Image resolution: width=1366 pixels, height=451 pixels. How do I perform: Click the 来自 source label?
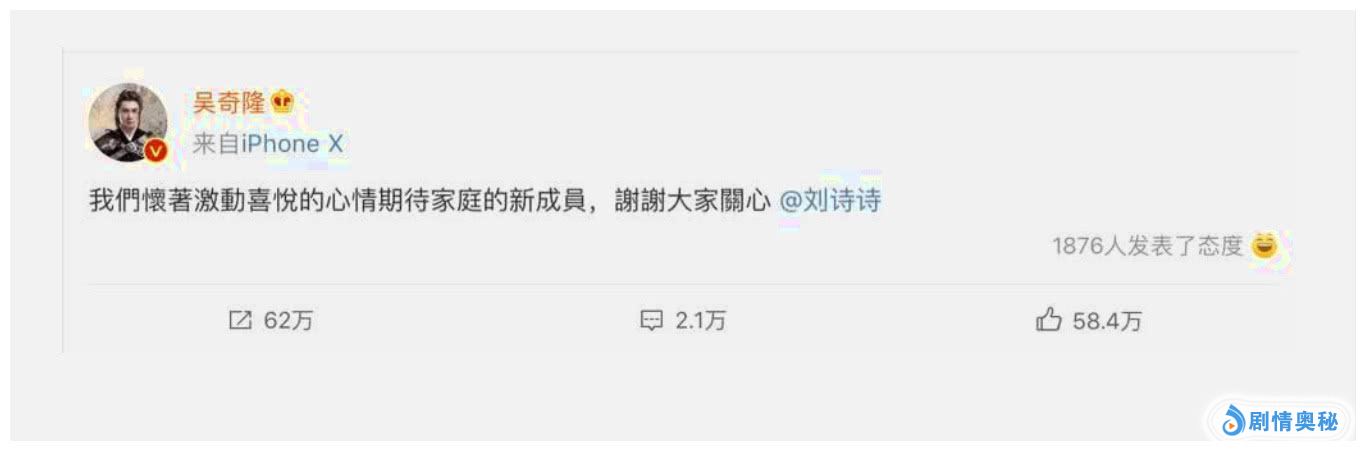[x=216, y=144]
